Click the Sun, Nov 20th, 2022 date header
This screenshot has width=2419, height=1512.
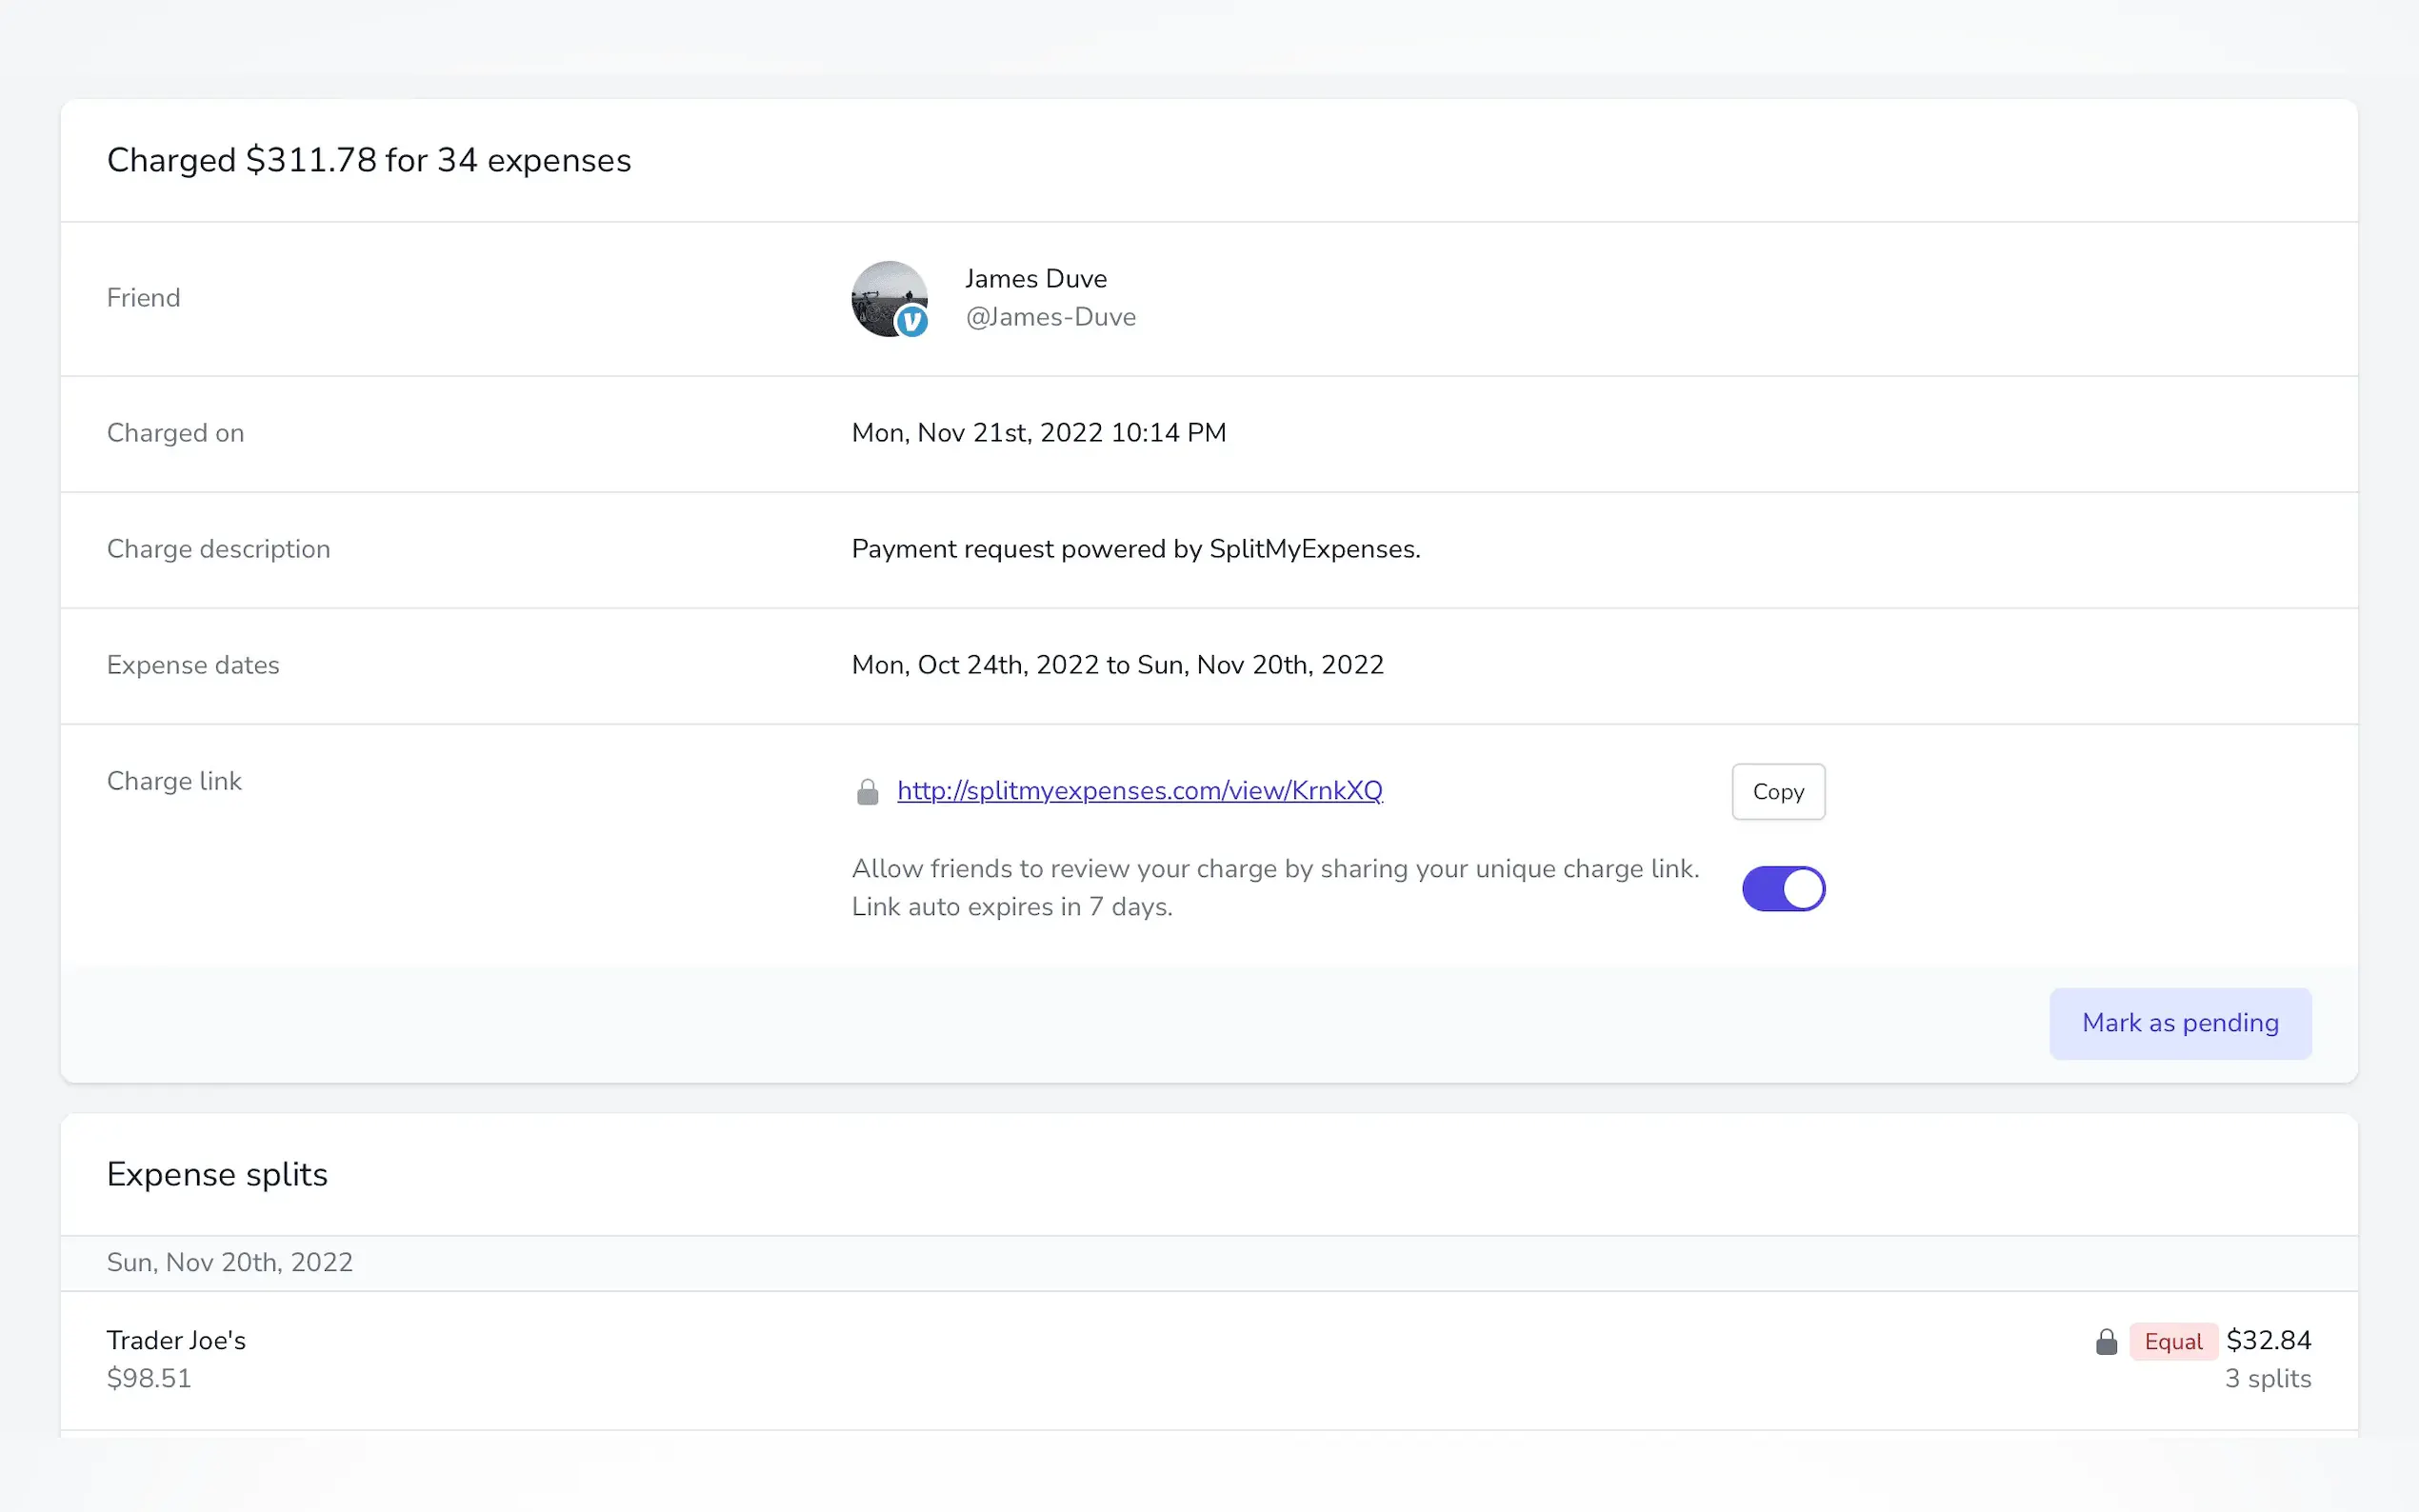229,1262
